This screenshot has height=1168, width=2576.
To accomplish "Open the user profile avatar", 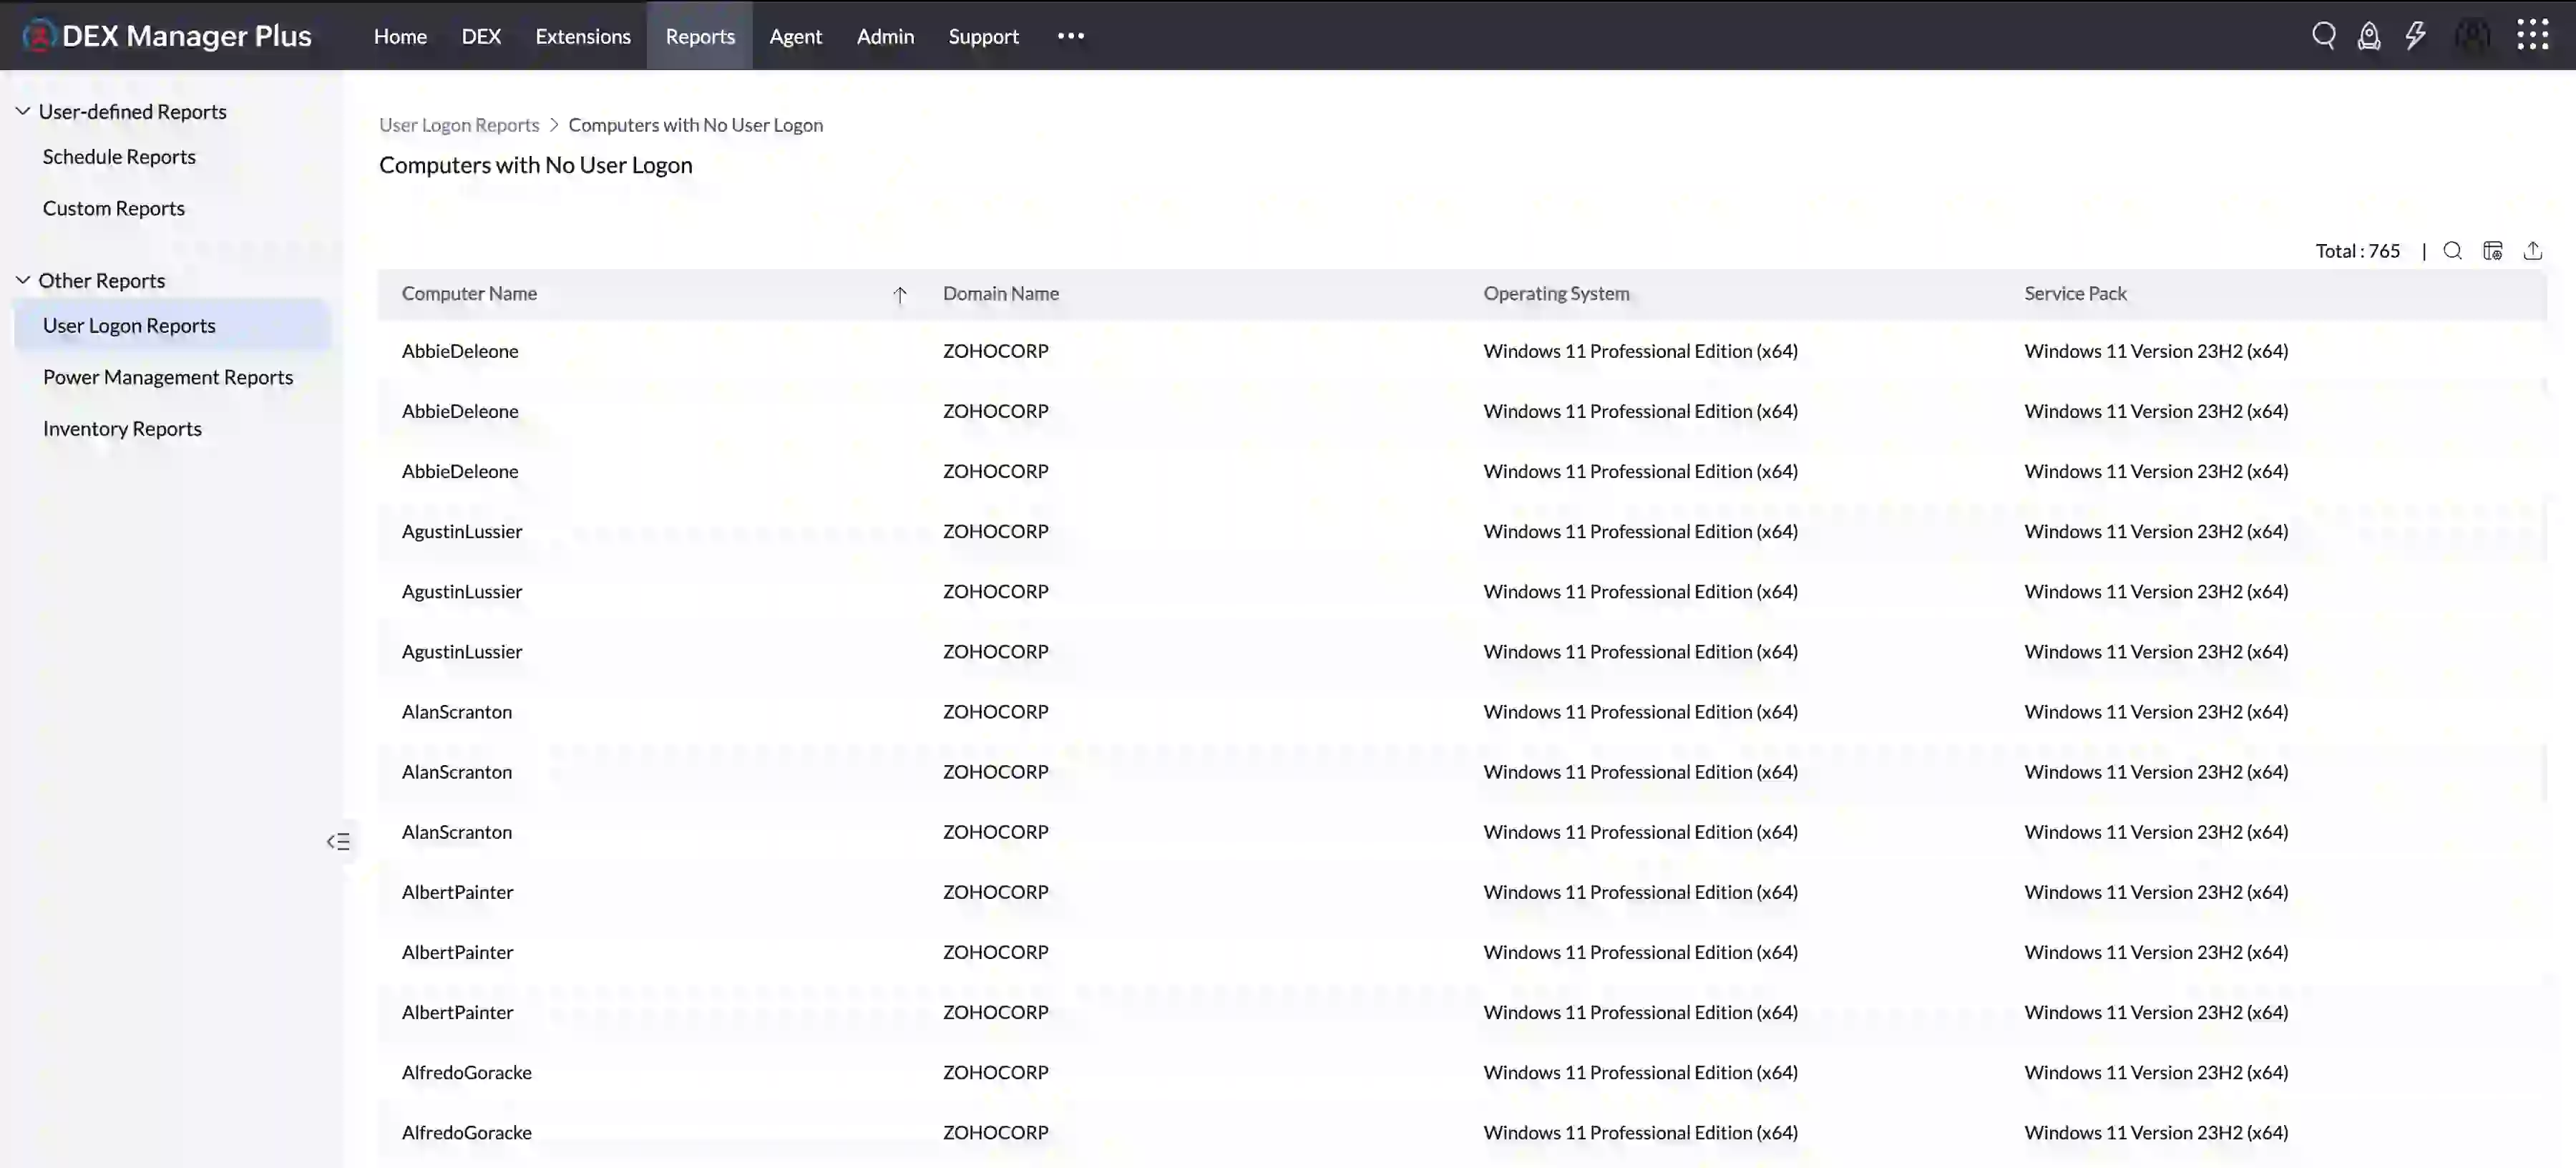I will click(x=2473, y=36).
